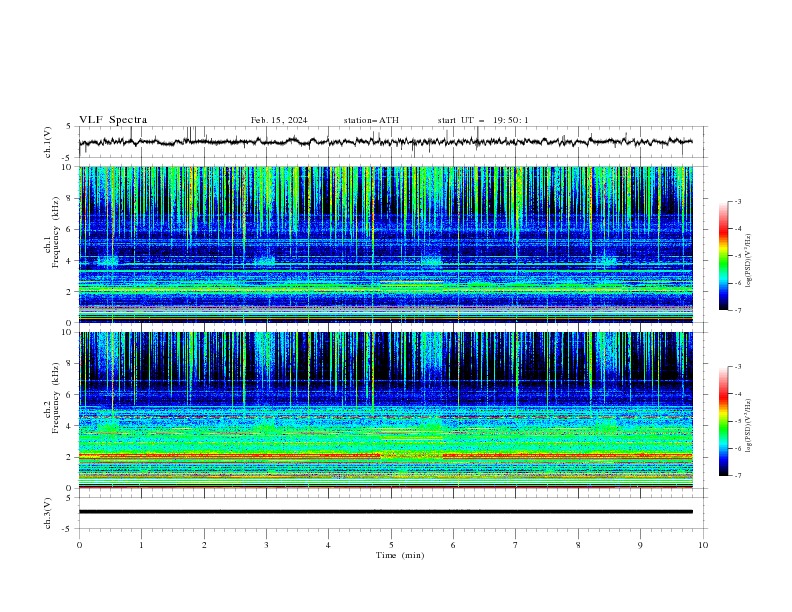This screenshot has width=792, height=612.
Task: Click time axis tick label "8"
Action: 578,545
